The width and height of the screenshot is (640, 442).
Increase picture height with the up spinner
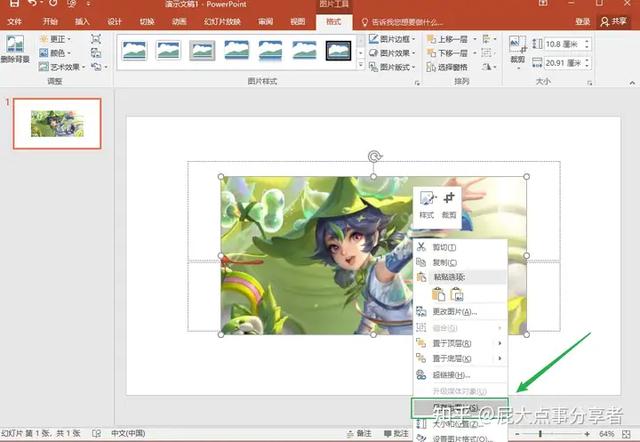click(x=587, y=41)
